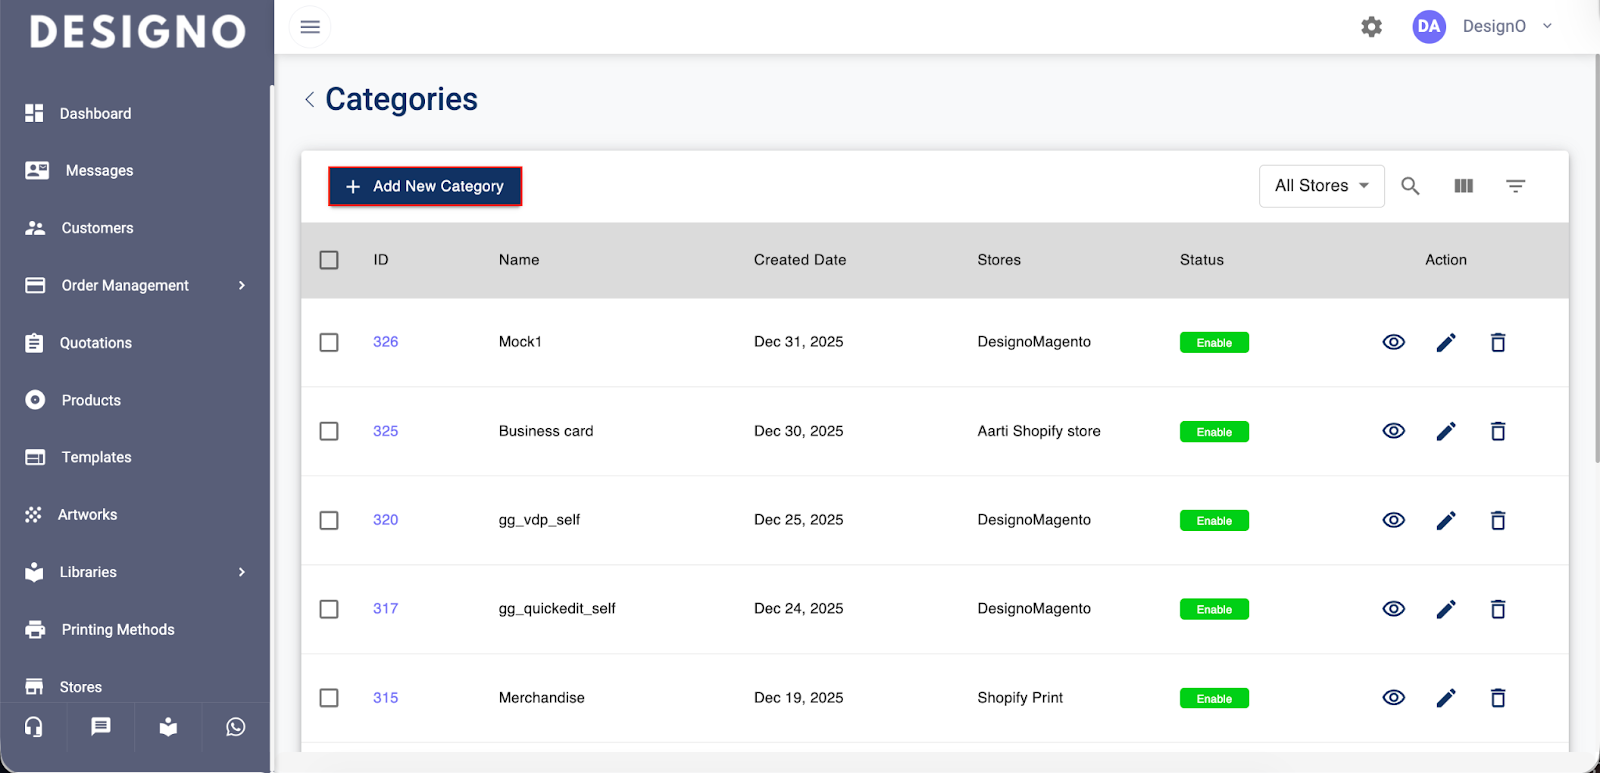1600x773 pixels.
Task: Click the search icon in table toolbar
Action: [1410, 186]
